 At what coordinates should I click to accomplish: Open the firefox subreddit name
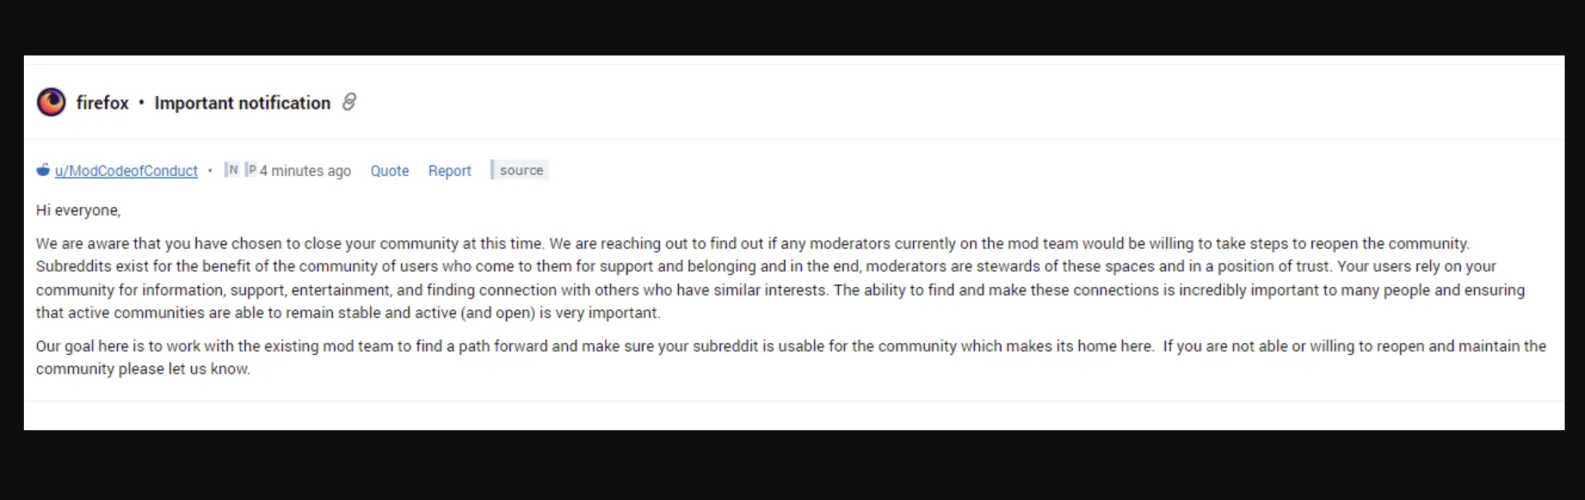coord(102,103)
